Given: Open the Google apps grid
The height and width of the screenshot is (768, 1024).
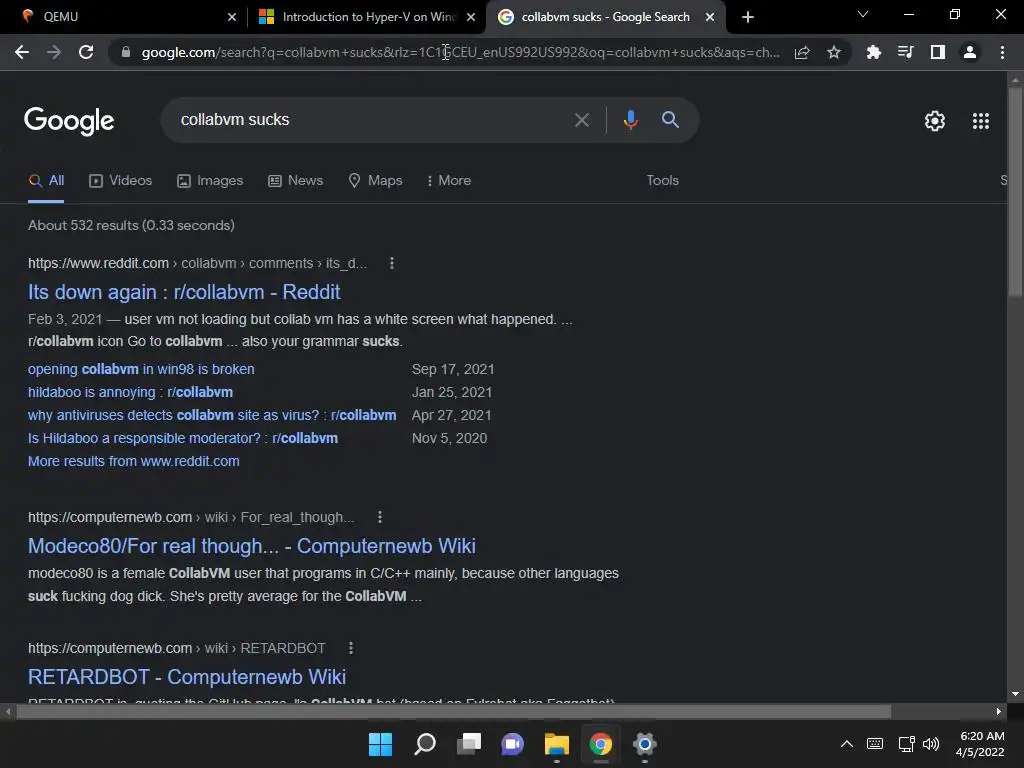Looking at the screenshot, I should tap(980, 121).
